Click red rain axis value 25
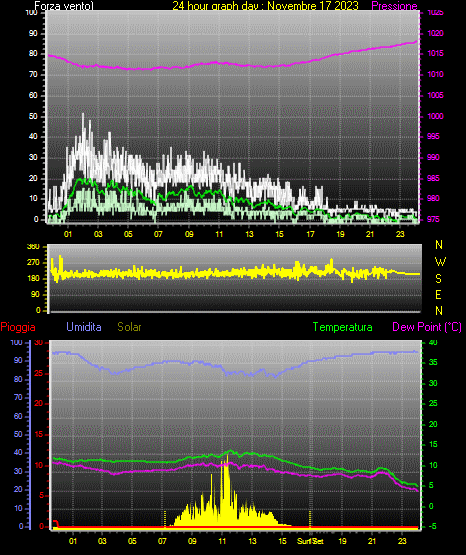 [x=39, y=373]
